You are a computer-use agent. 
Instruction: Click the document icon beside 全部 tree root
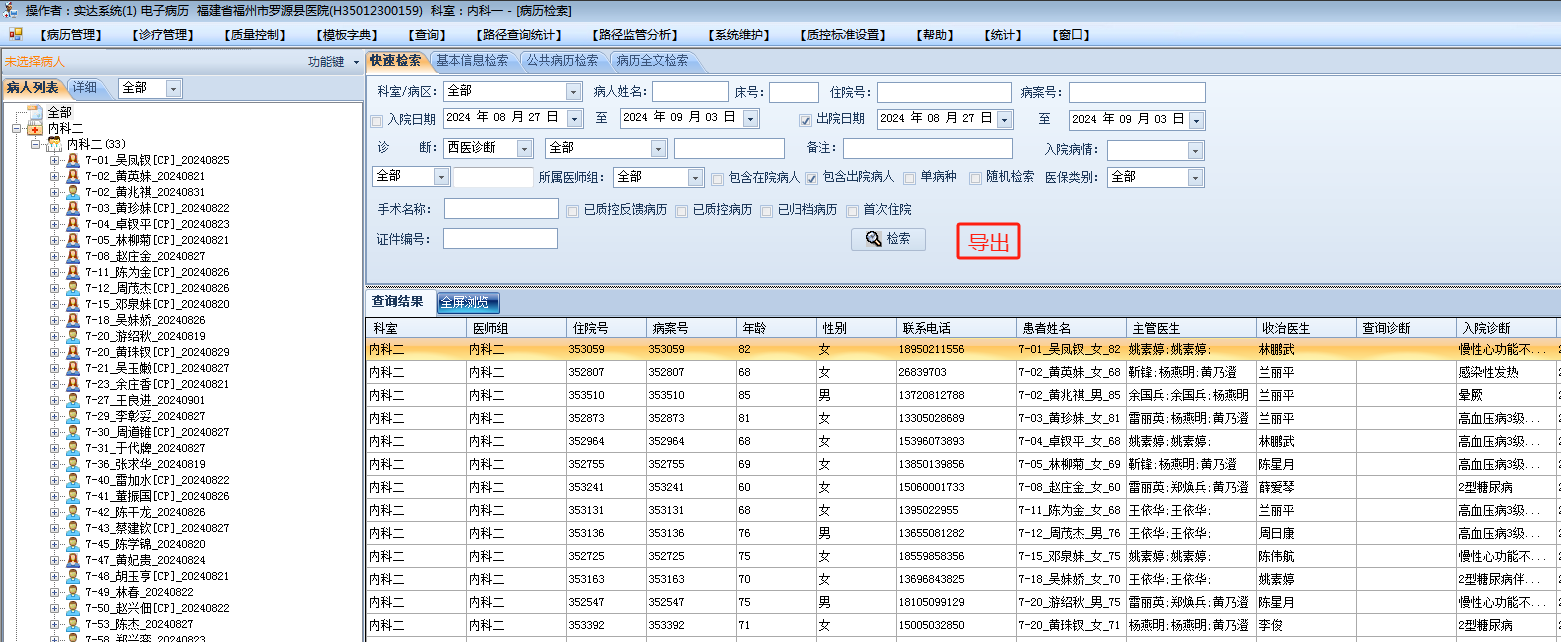(34, 113)
